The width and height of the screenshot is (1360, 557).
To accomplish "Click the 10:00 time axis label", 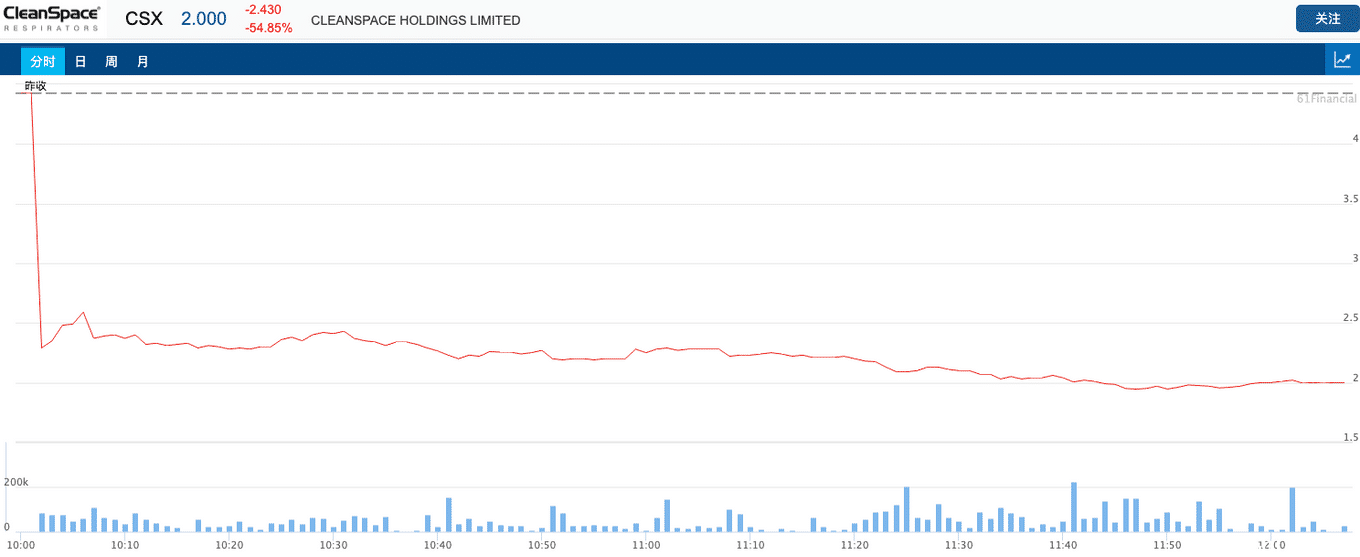I will [20, 545].
